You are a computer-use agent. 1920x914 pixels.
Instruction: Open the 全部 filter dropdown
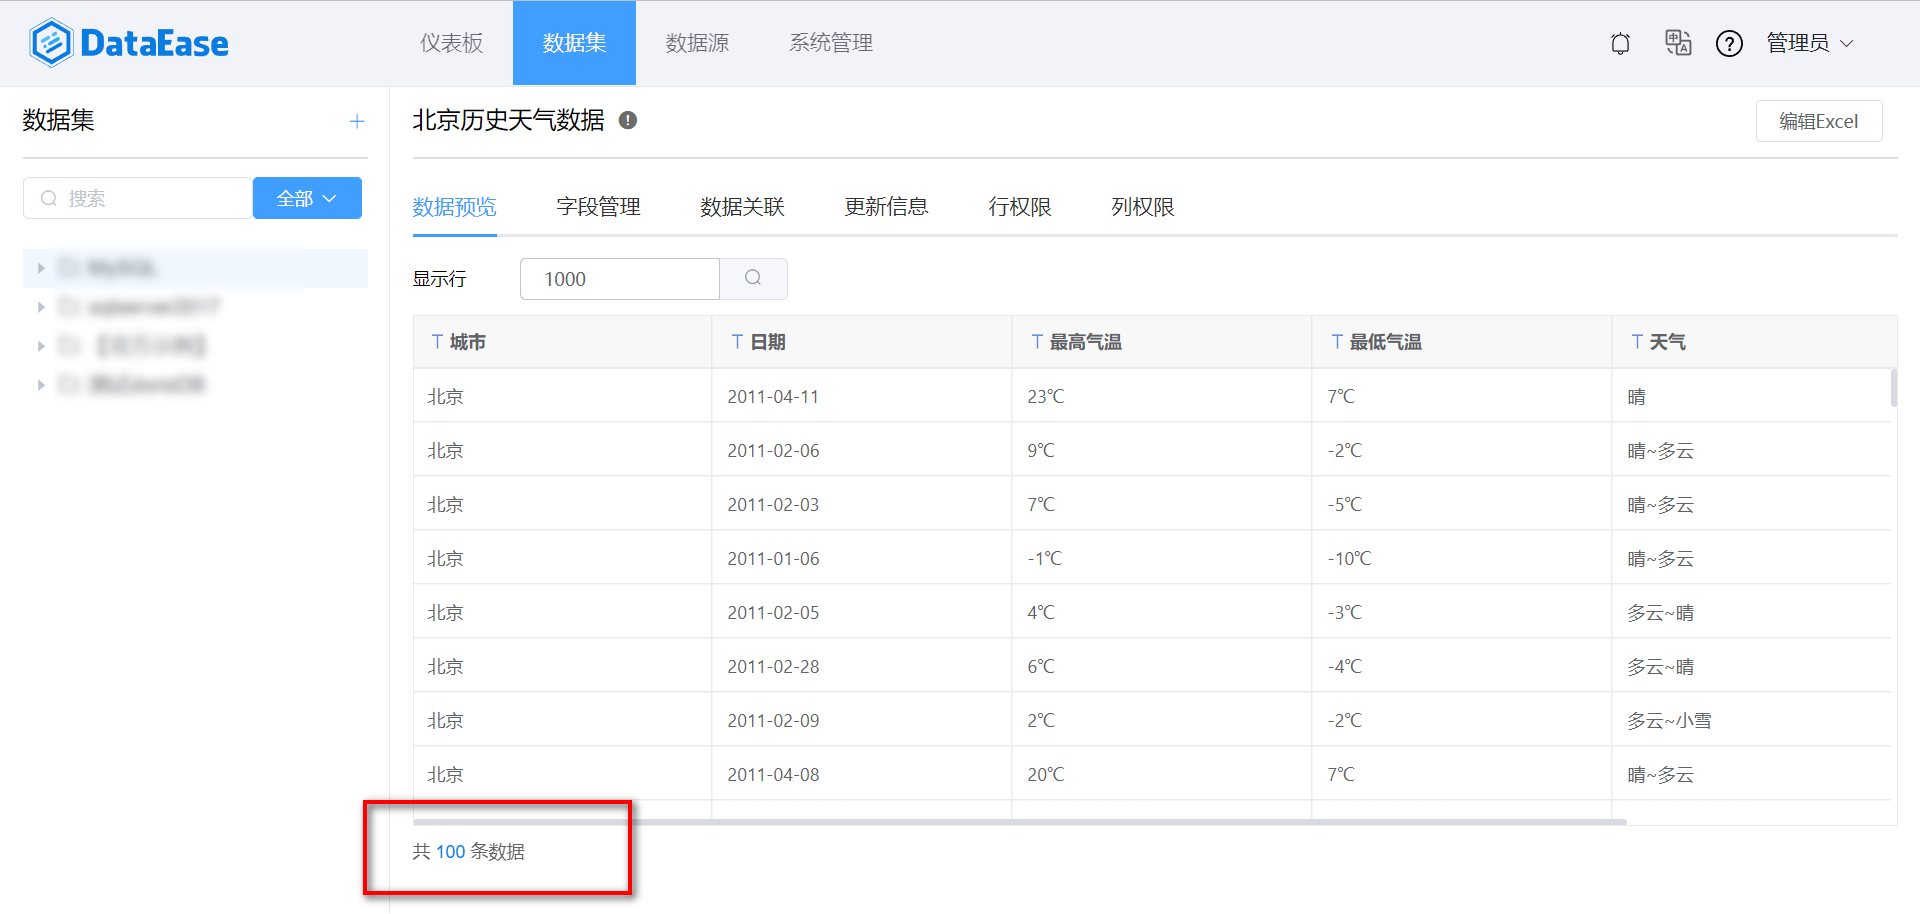pyautogui.click(x=307, y=198)
